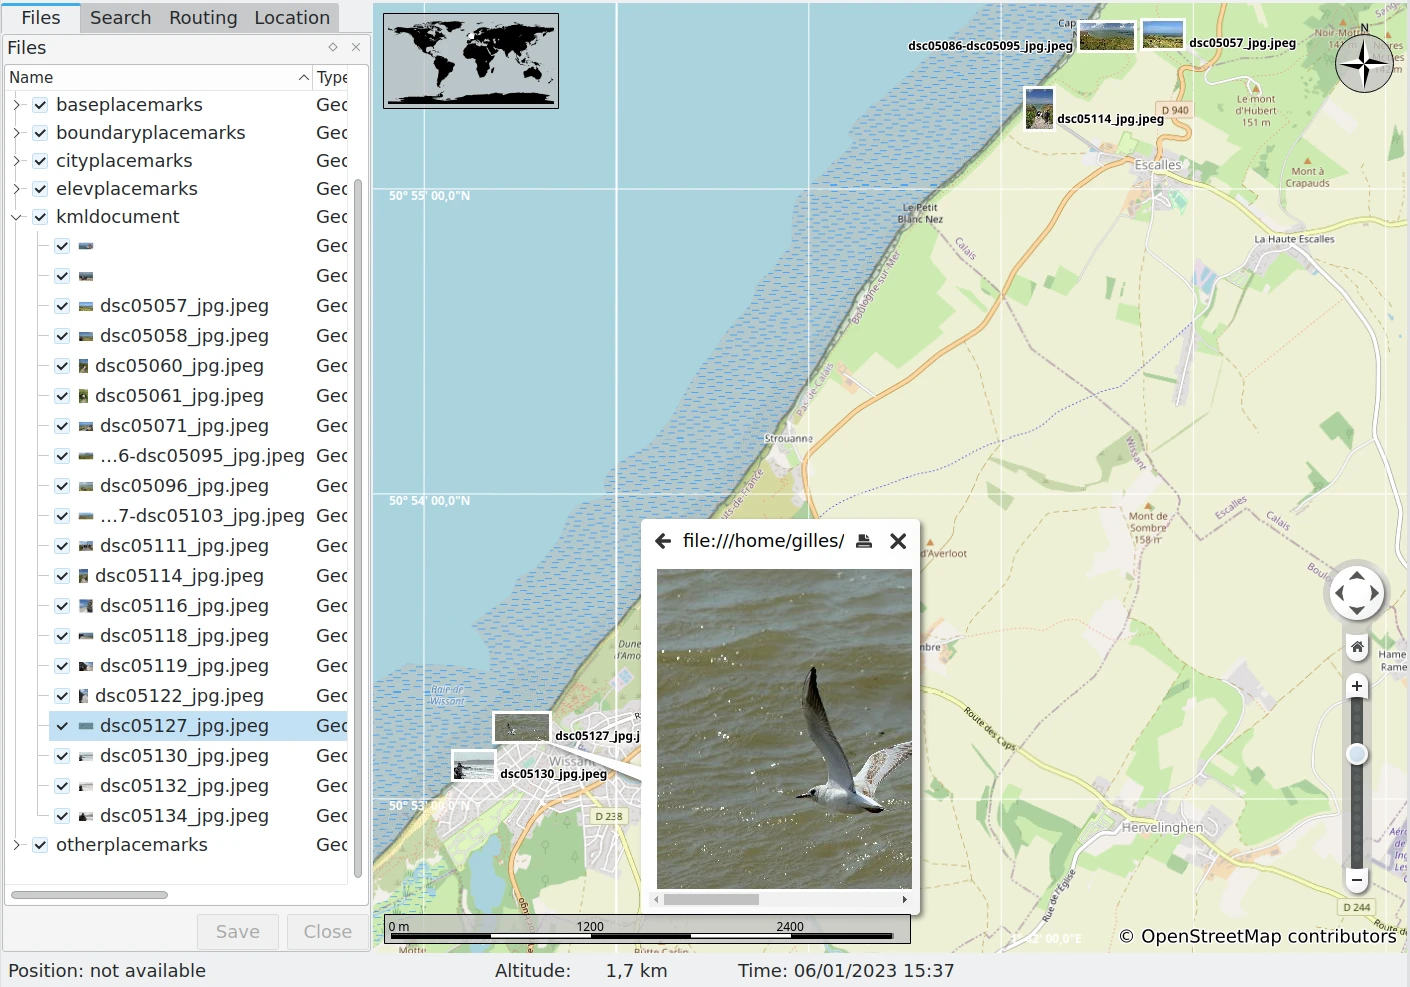1410x987 pixels.
Task: Click the float panel icon in Files header
Action: 333,47
